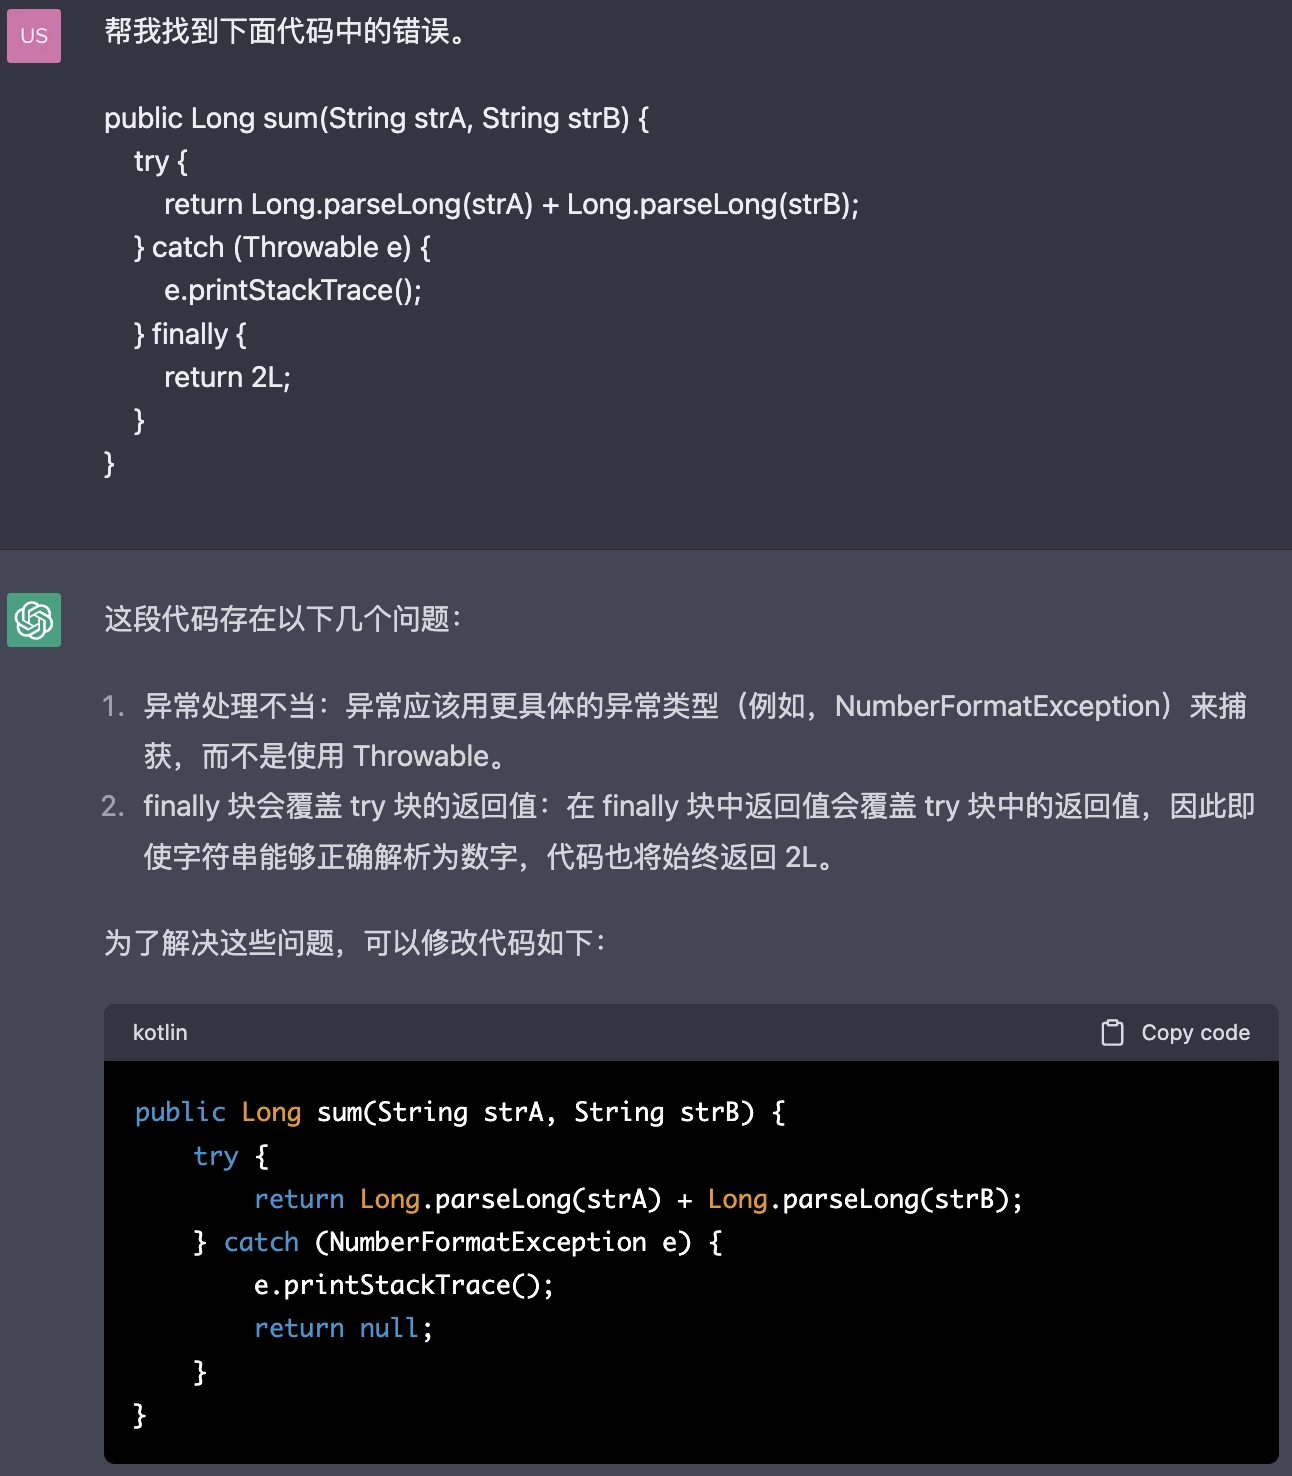Image resolution: width=1292 pixels, height=1476 pixels.
Task: Select the NumberFormatException text in code
Action: (478, 1242)
